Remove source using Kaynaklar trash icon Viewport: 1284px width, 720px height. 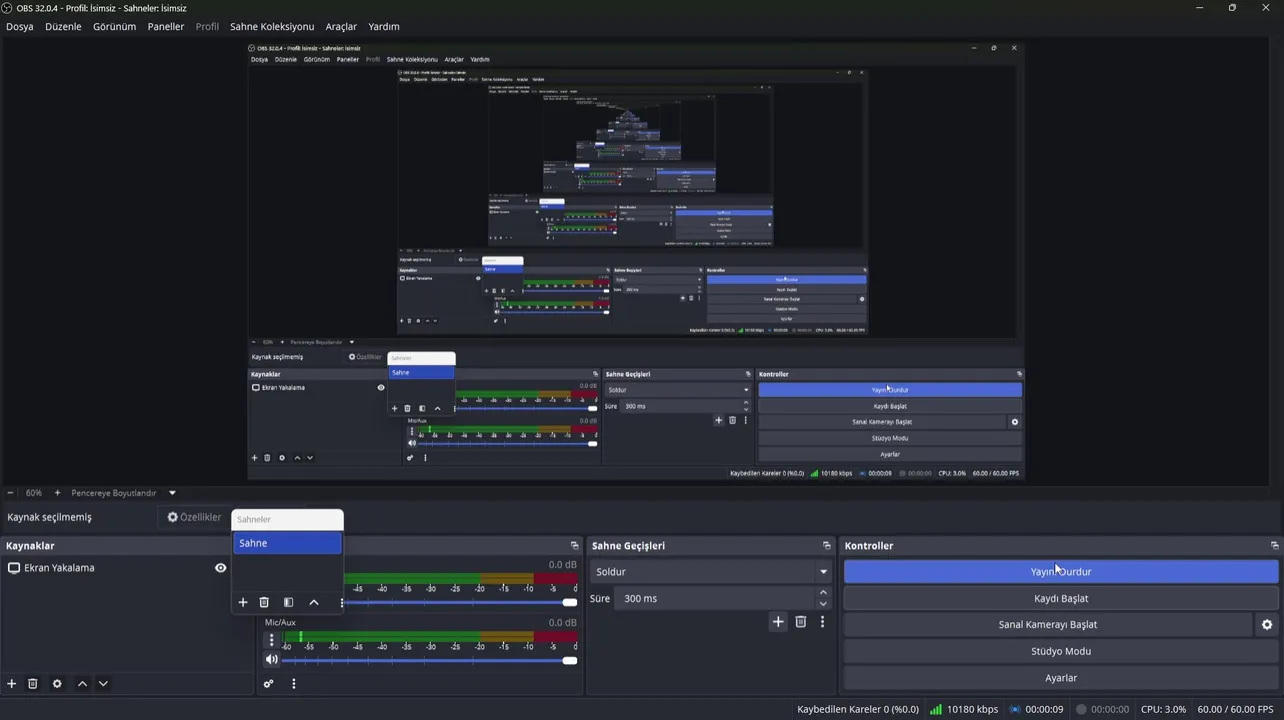(x=33, y=684)
